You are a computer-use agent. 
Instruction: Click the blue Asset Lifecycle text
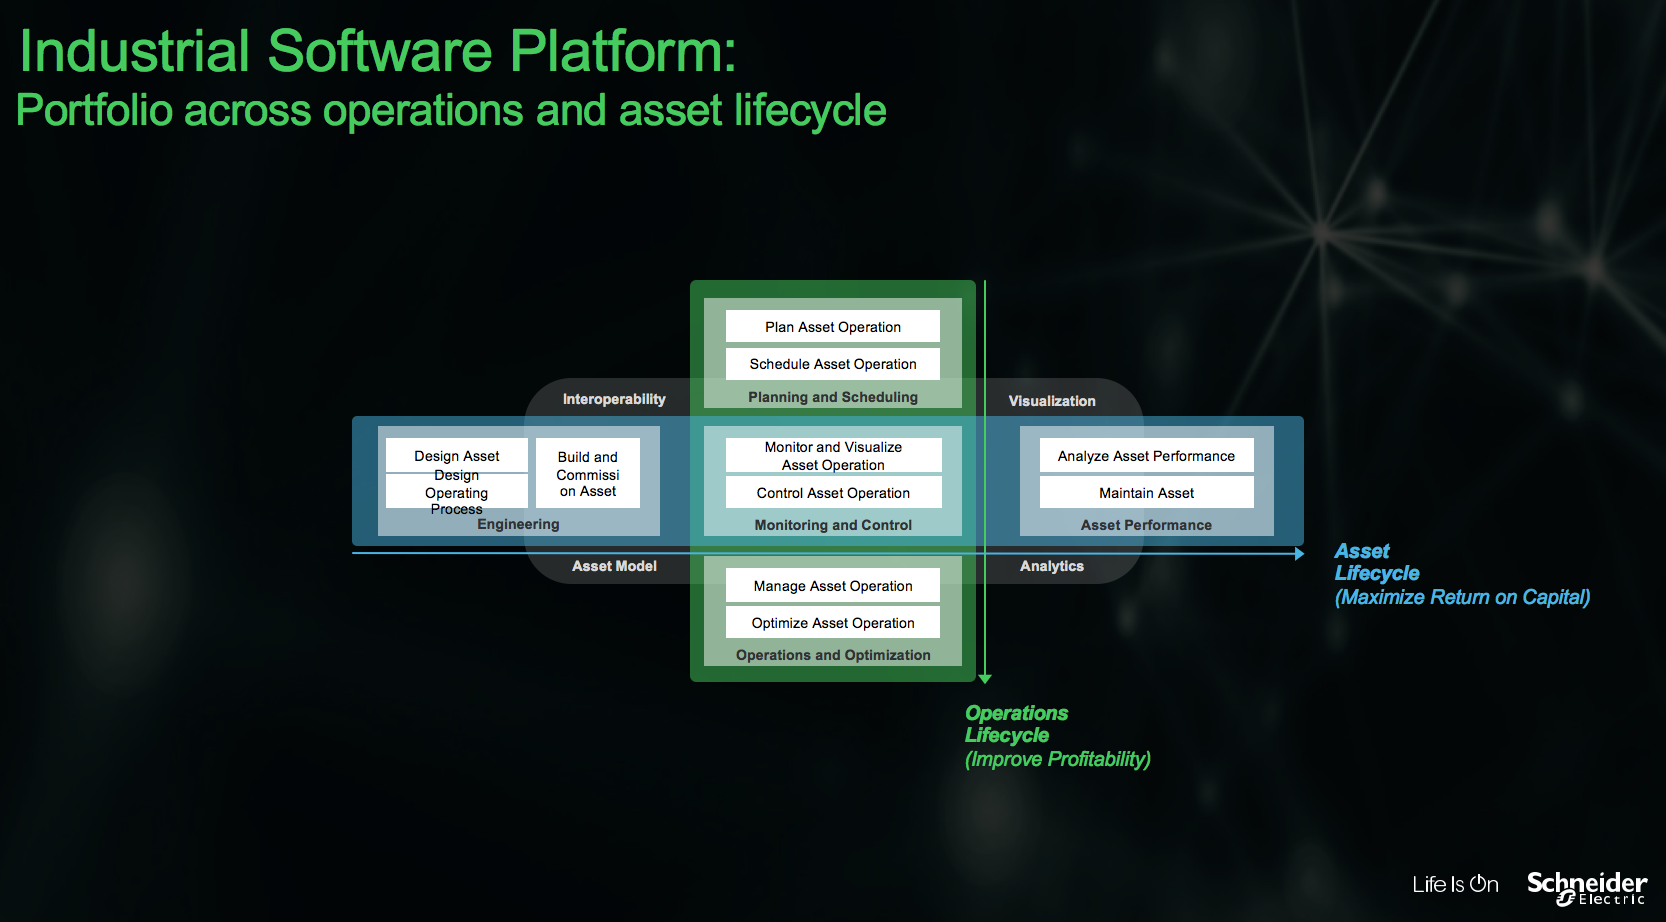(x=1377, y=562)
